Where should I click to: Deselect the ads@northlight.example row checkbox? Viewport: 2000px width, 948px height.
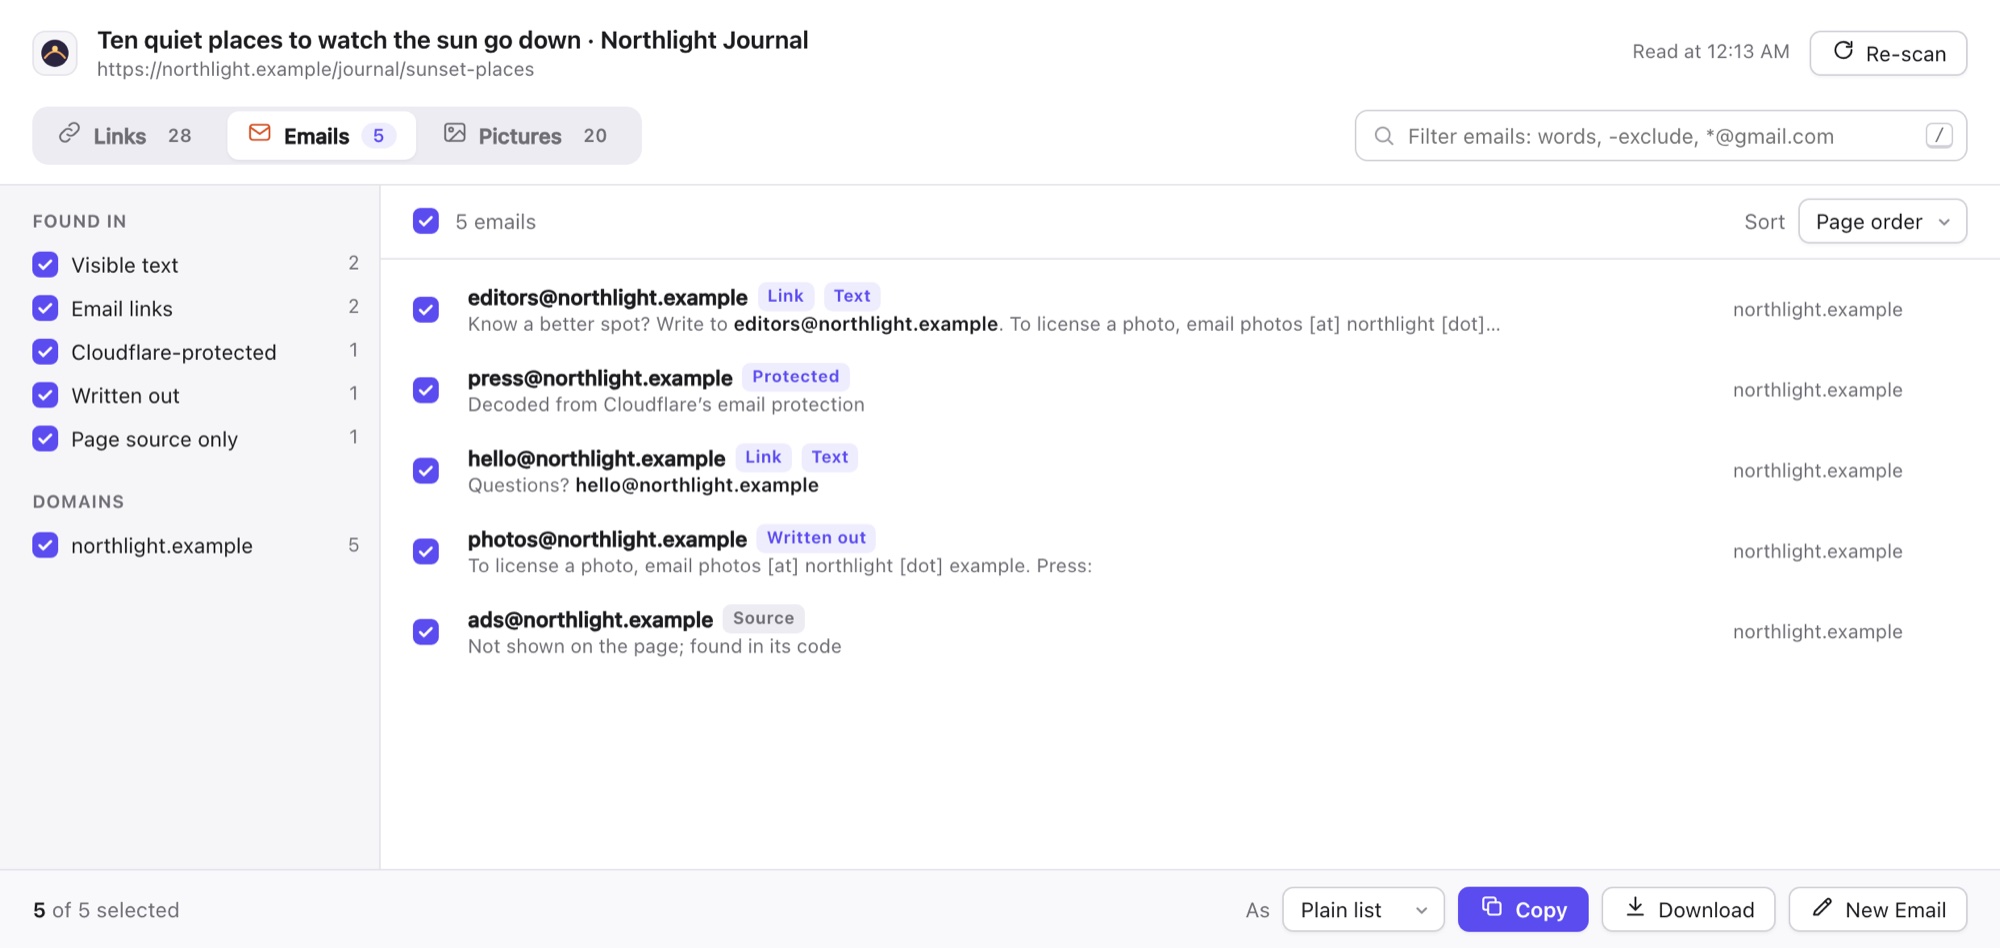click(x=426, y=632)
